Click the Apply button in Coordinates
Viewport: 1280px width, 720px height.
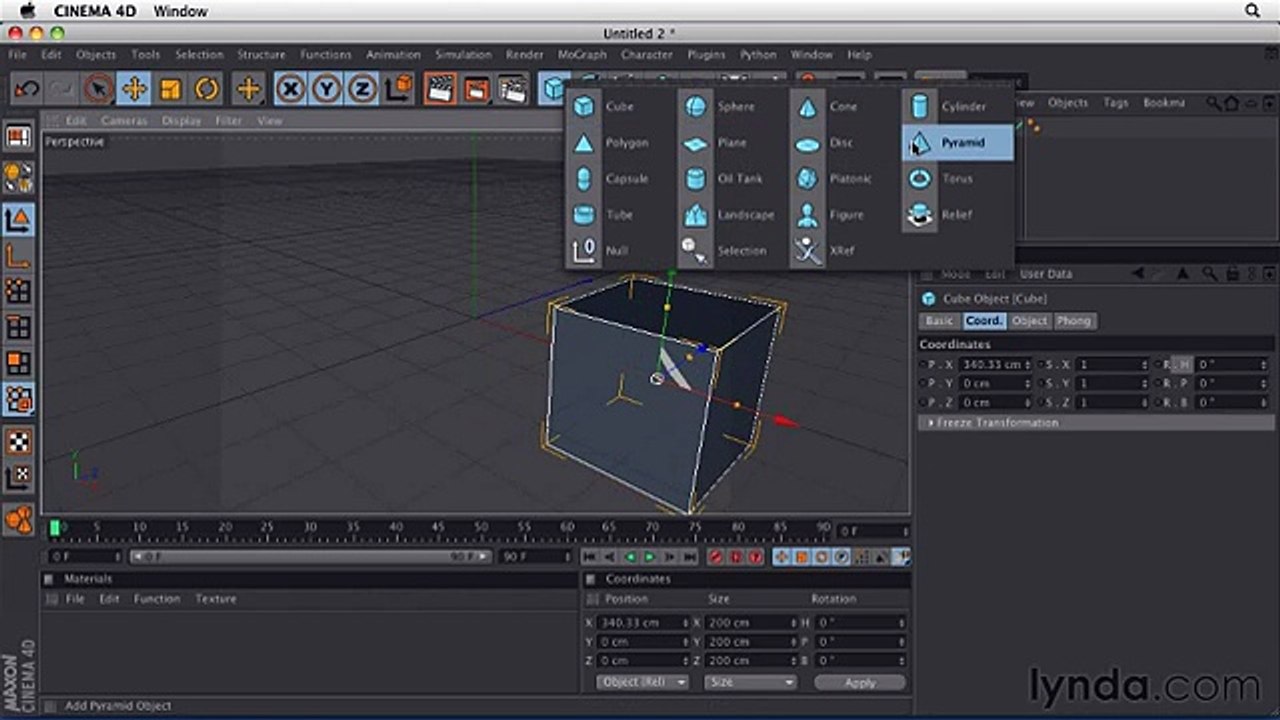(x=860, y=683)
